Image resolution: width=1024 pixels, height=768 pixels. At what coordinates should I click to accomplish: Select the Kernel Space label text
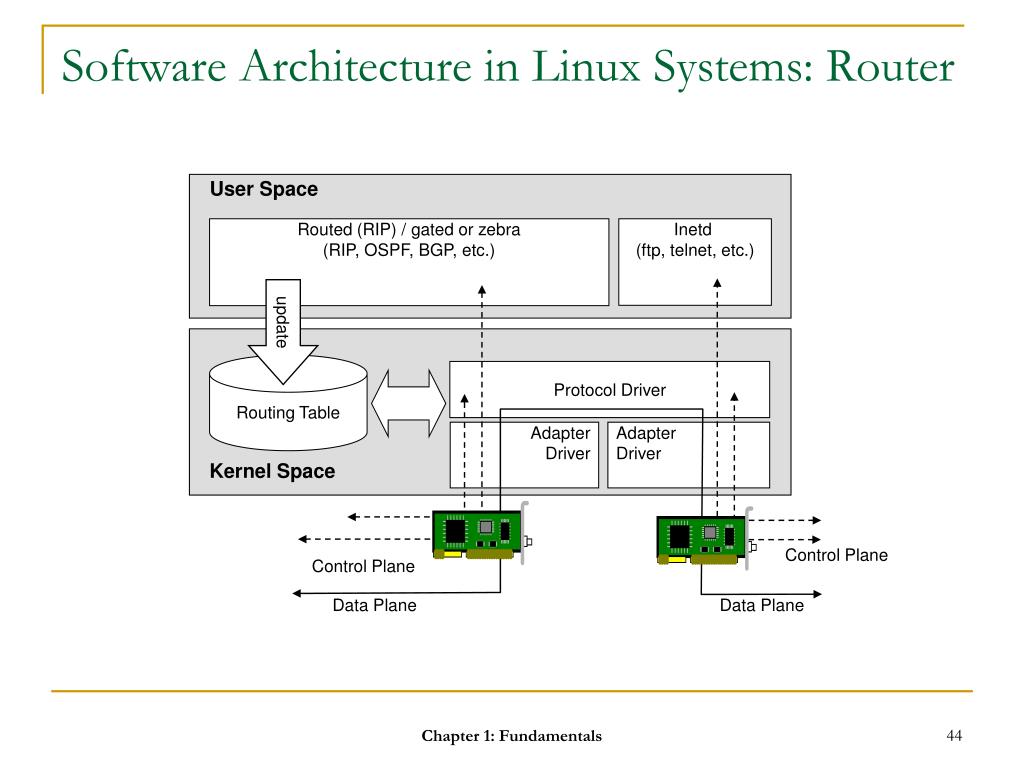pos(272,471)
